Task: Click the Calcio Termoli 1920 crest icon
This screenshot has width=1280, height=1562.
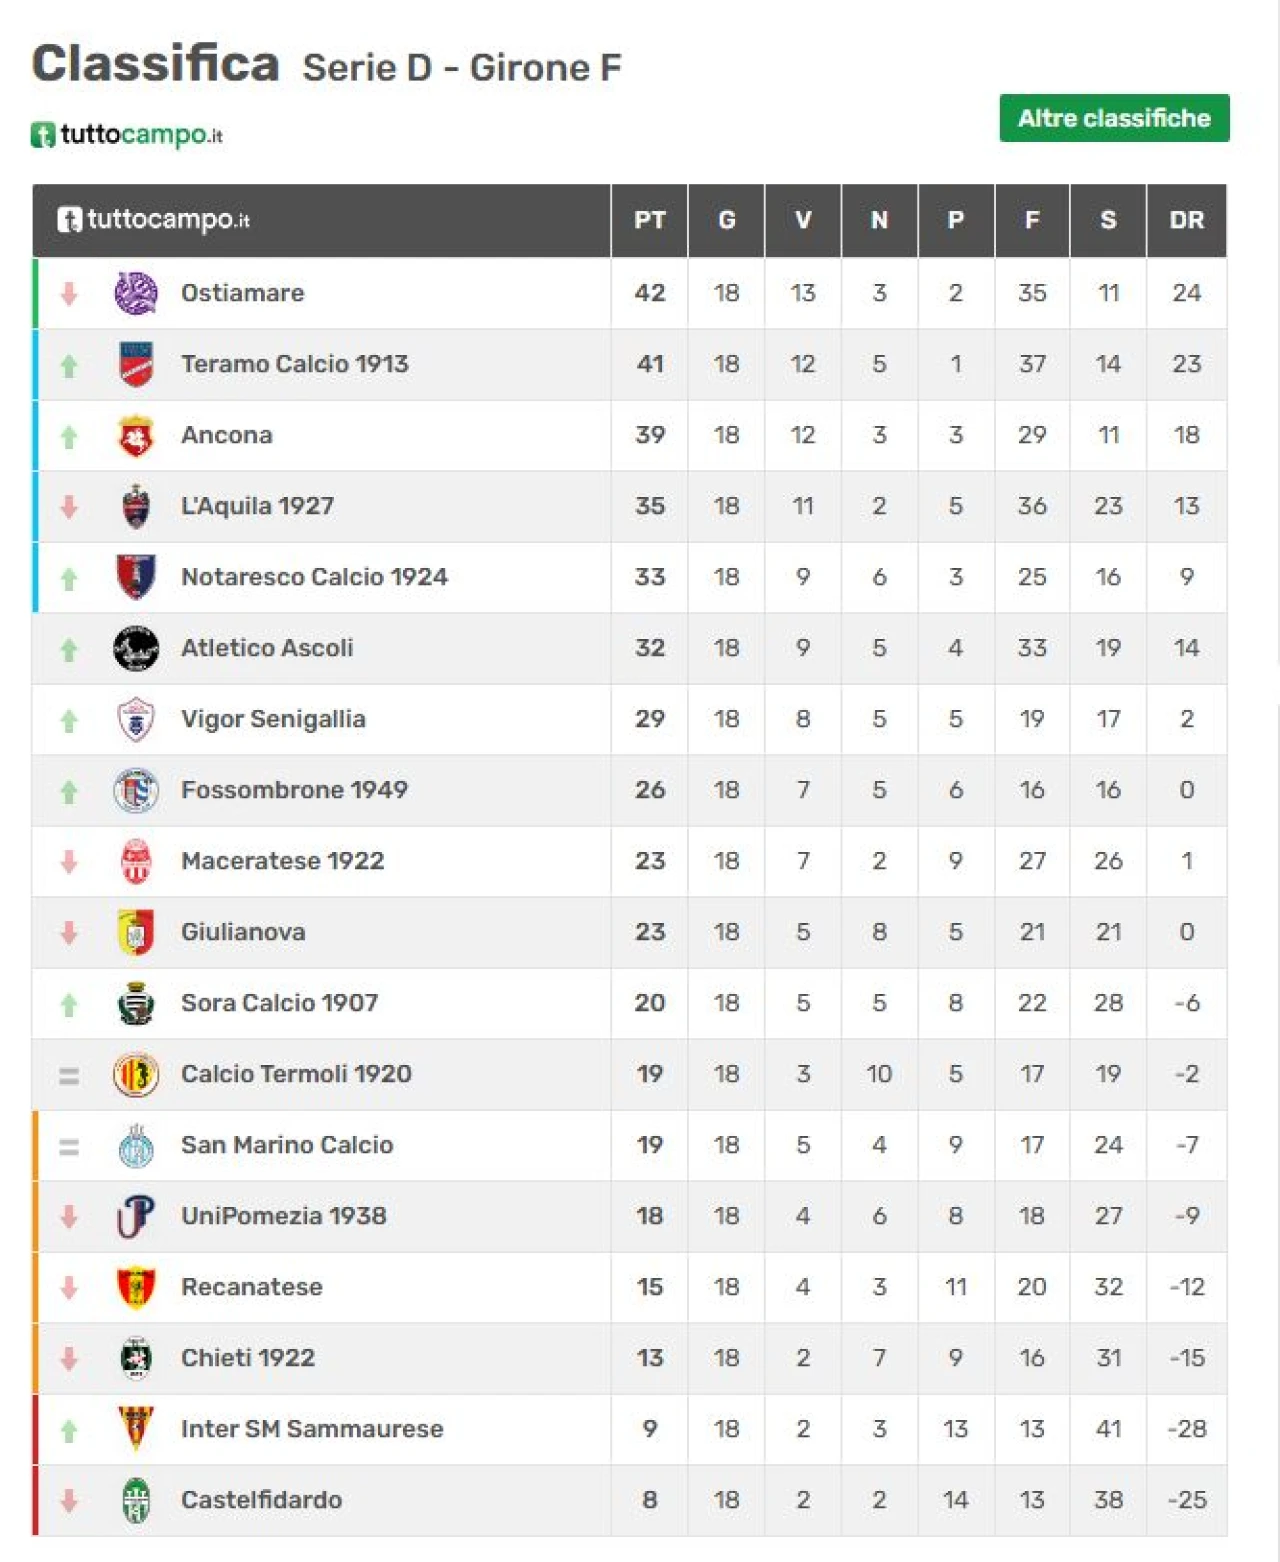Action: [x=136, y=1074]
